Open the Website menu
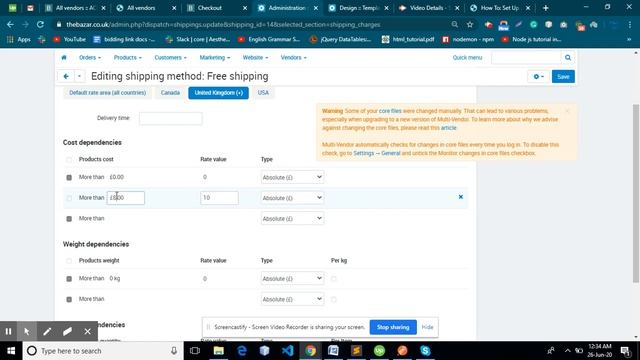This screenshot has width=640, height=360. (x=256, y=58)
